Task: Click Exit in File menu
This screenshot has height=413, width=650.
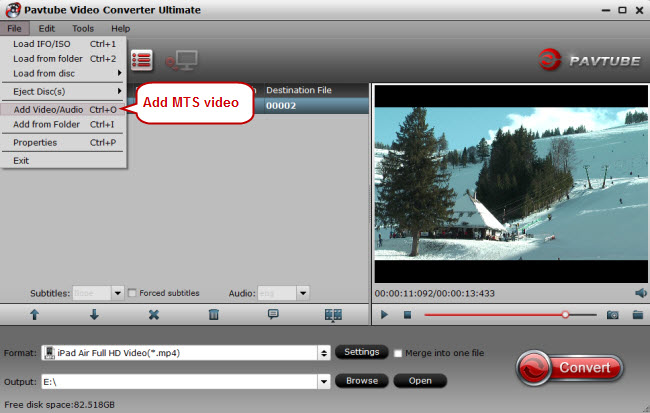Action: click(x=63, y=160)
